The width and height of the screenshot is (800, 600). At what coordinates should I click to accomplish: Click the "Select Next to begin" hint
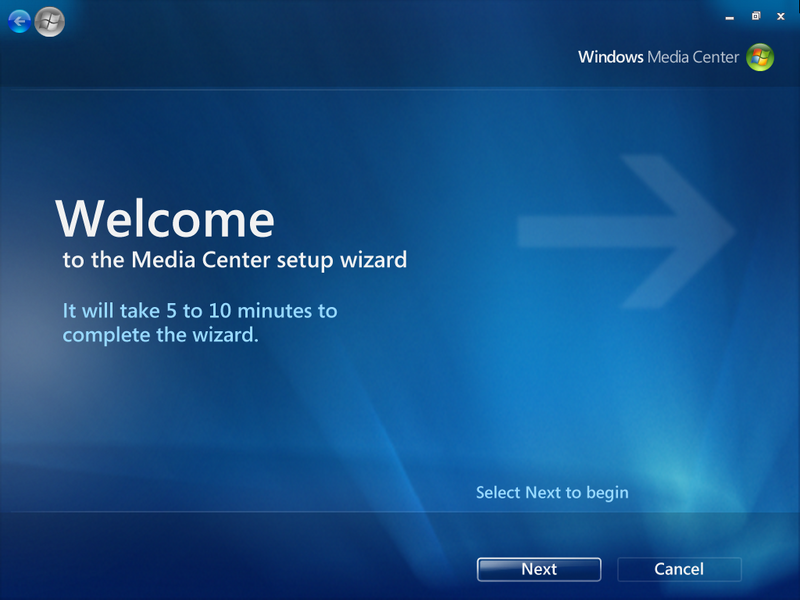(552, 493)
